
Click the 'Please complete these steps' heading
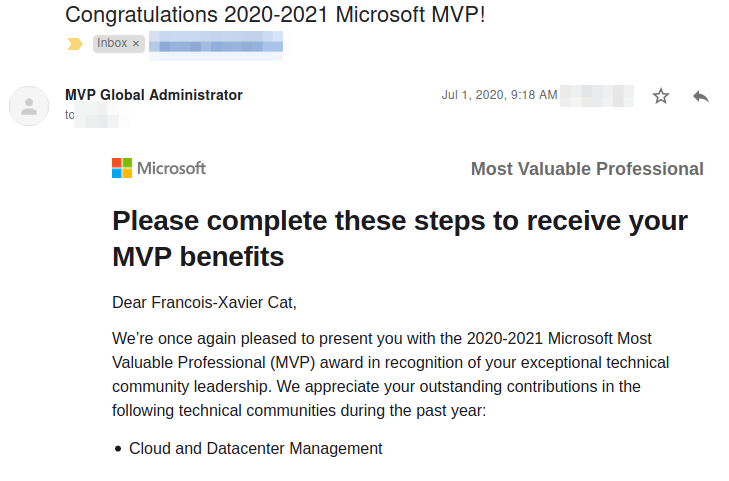click(x=400, y=220)
